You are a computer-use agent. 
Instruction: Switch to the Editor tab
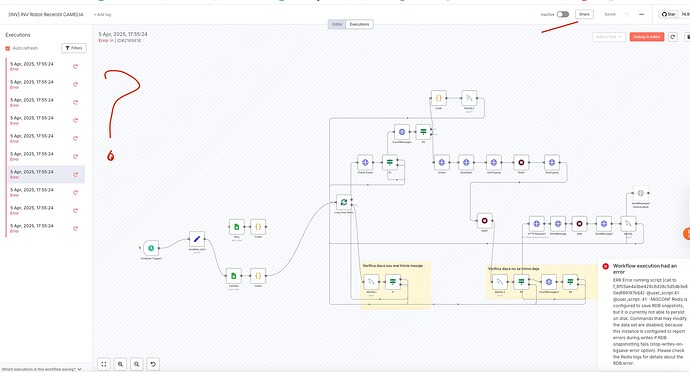(338, 24)
